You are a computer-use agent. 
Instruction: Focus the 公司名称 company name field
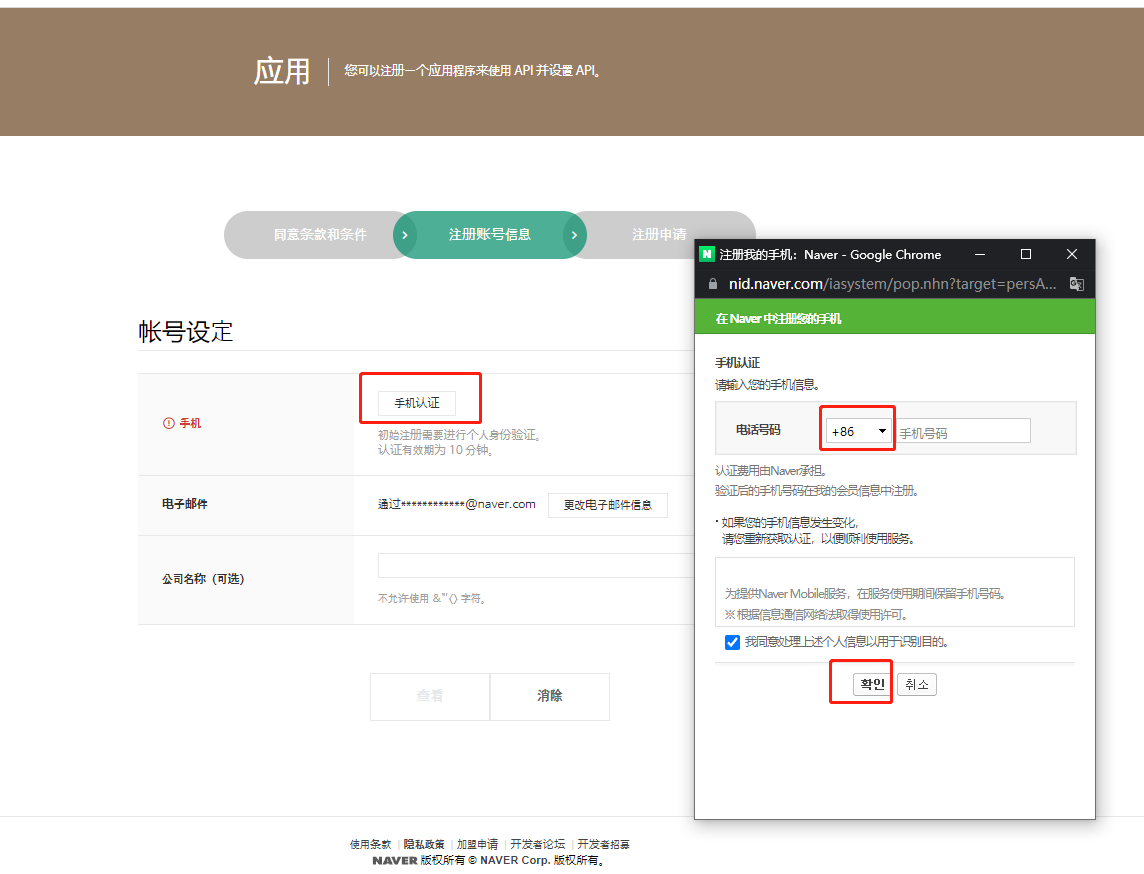[536, 565]
